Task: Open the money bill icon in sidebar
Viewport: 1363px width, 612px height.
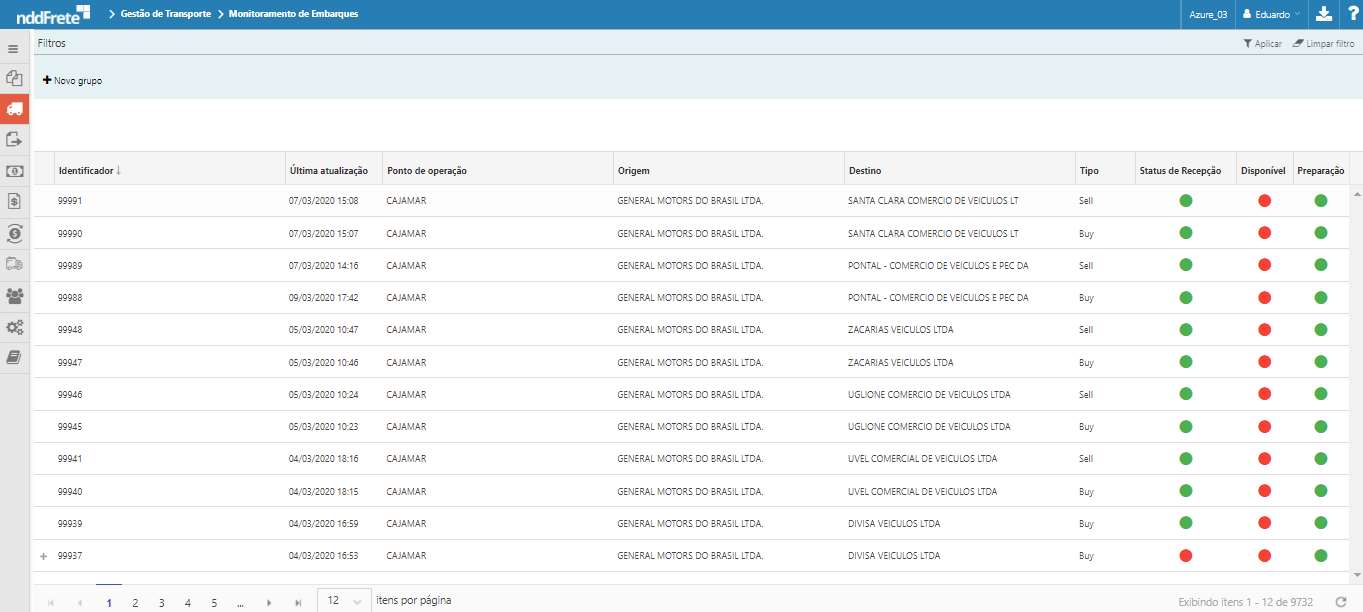Action: [x=14, y=171]
